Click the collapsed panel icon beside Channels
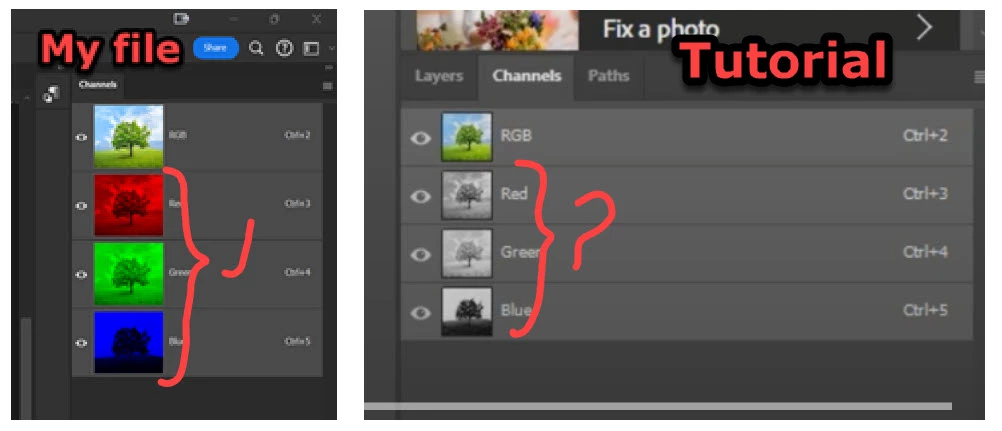This screenshot has width=1002, height=431. pos(51,94)
